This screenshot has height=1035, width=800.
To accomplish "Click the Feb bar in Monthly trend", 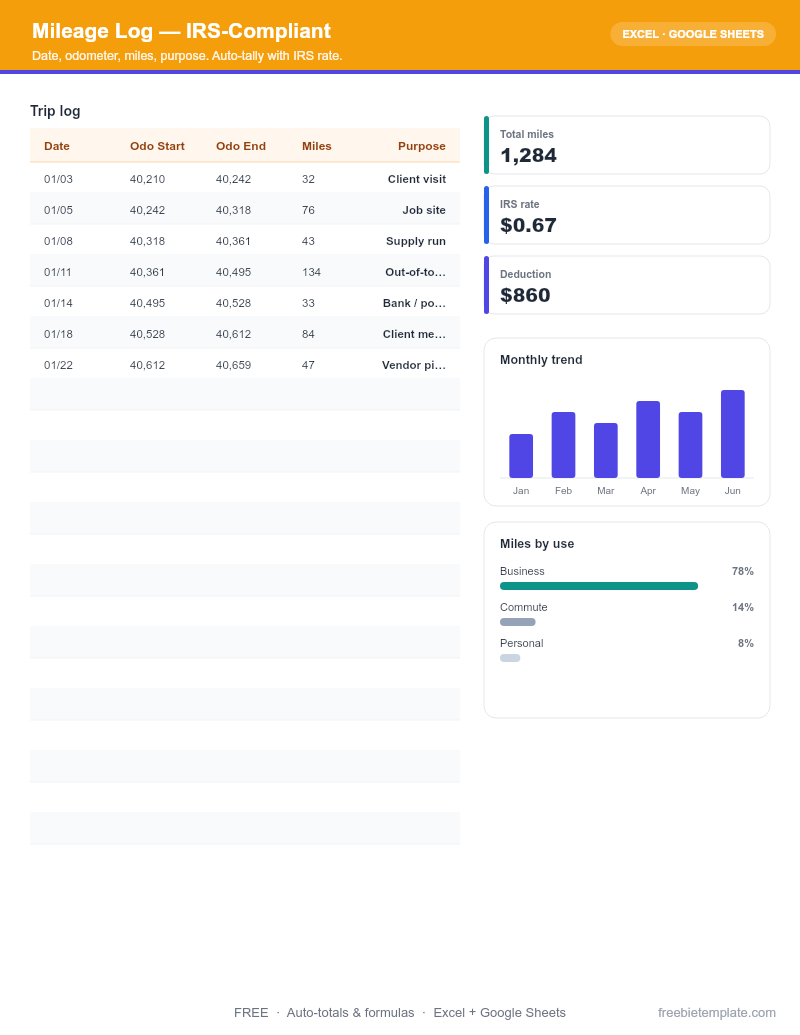I will tap(563, 445).
